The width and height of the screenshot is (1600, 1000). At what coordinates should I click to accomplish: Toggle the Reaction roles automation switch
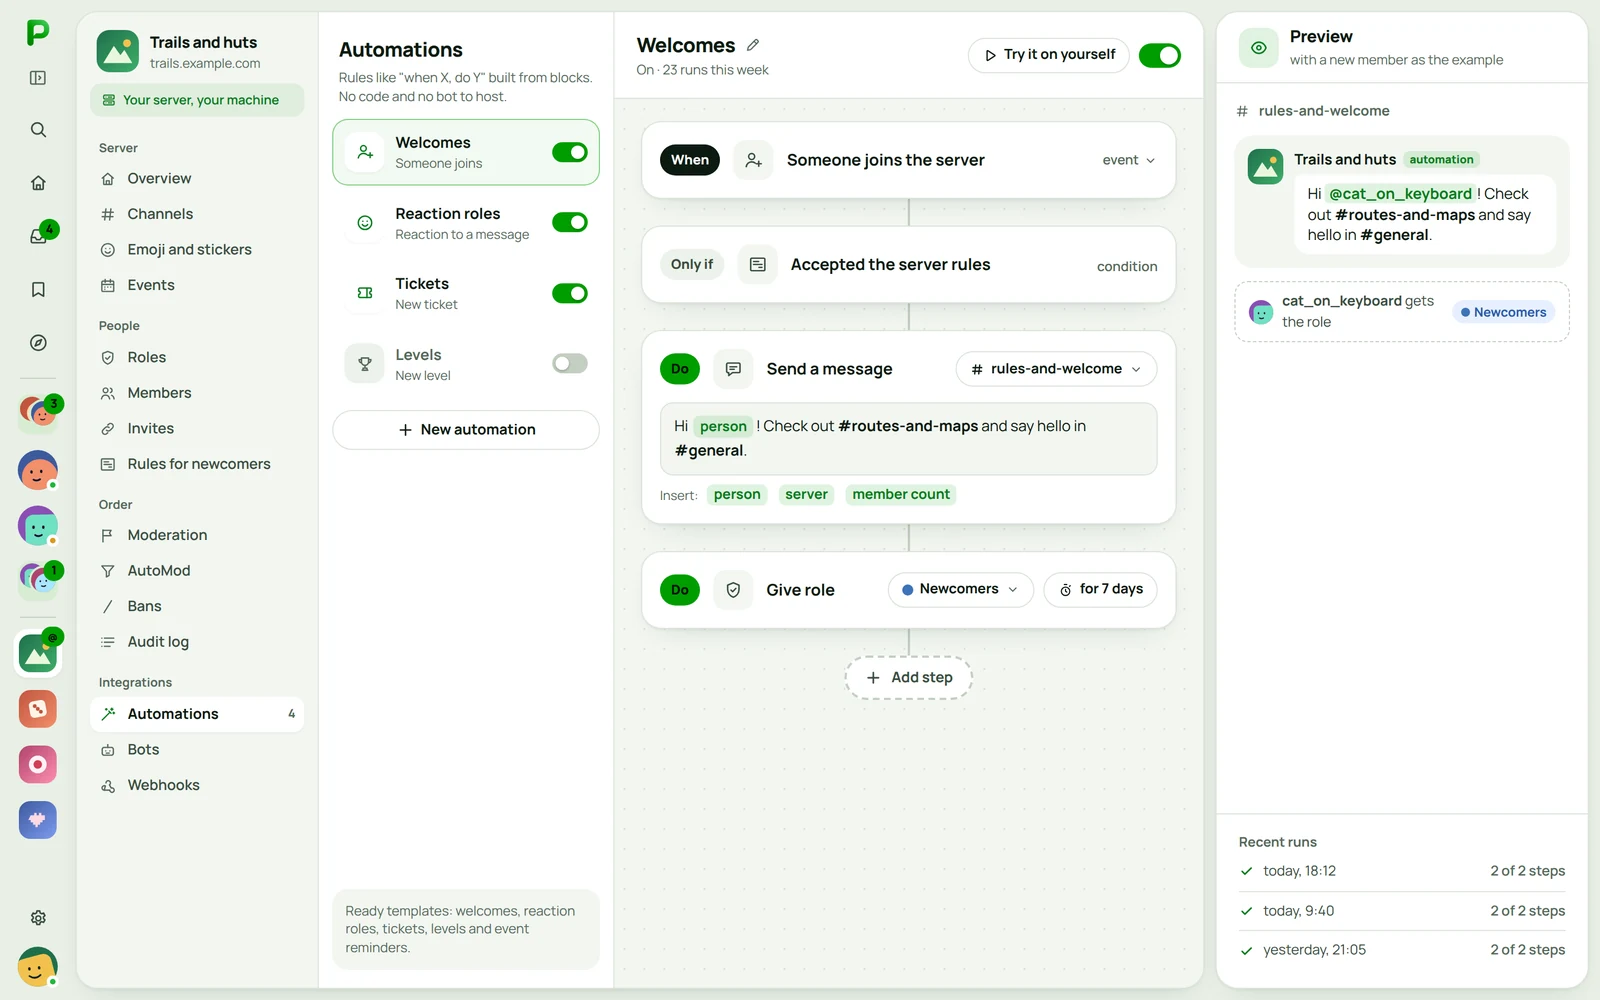pos(570,222)
